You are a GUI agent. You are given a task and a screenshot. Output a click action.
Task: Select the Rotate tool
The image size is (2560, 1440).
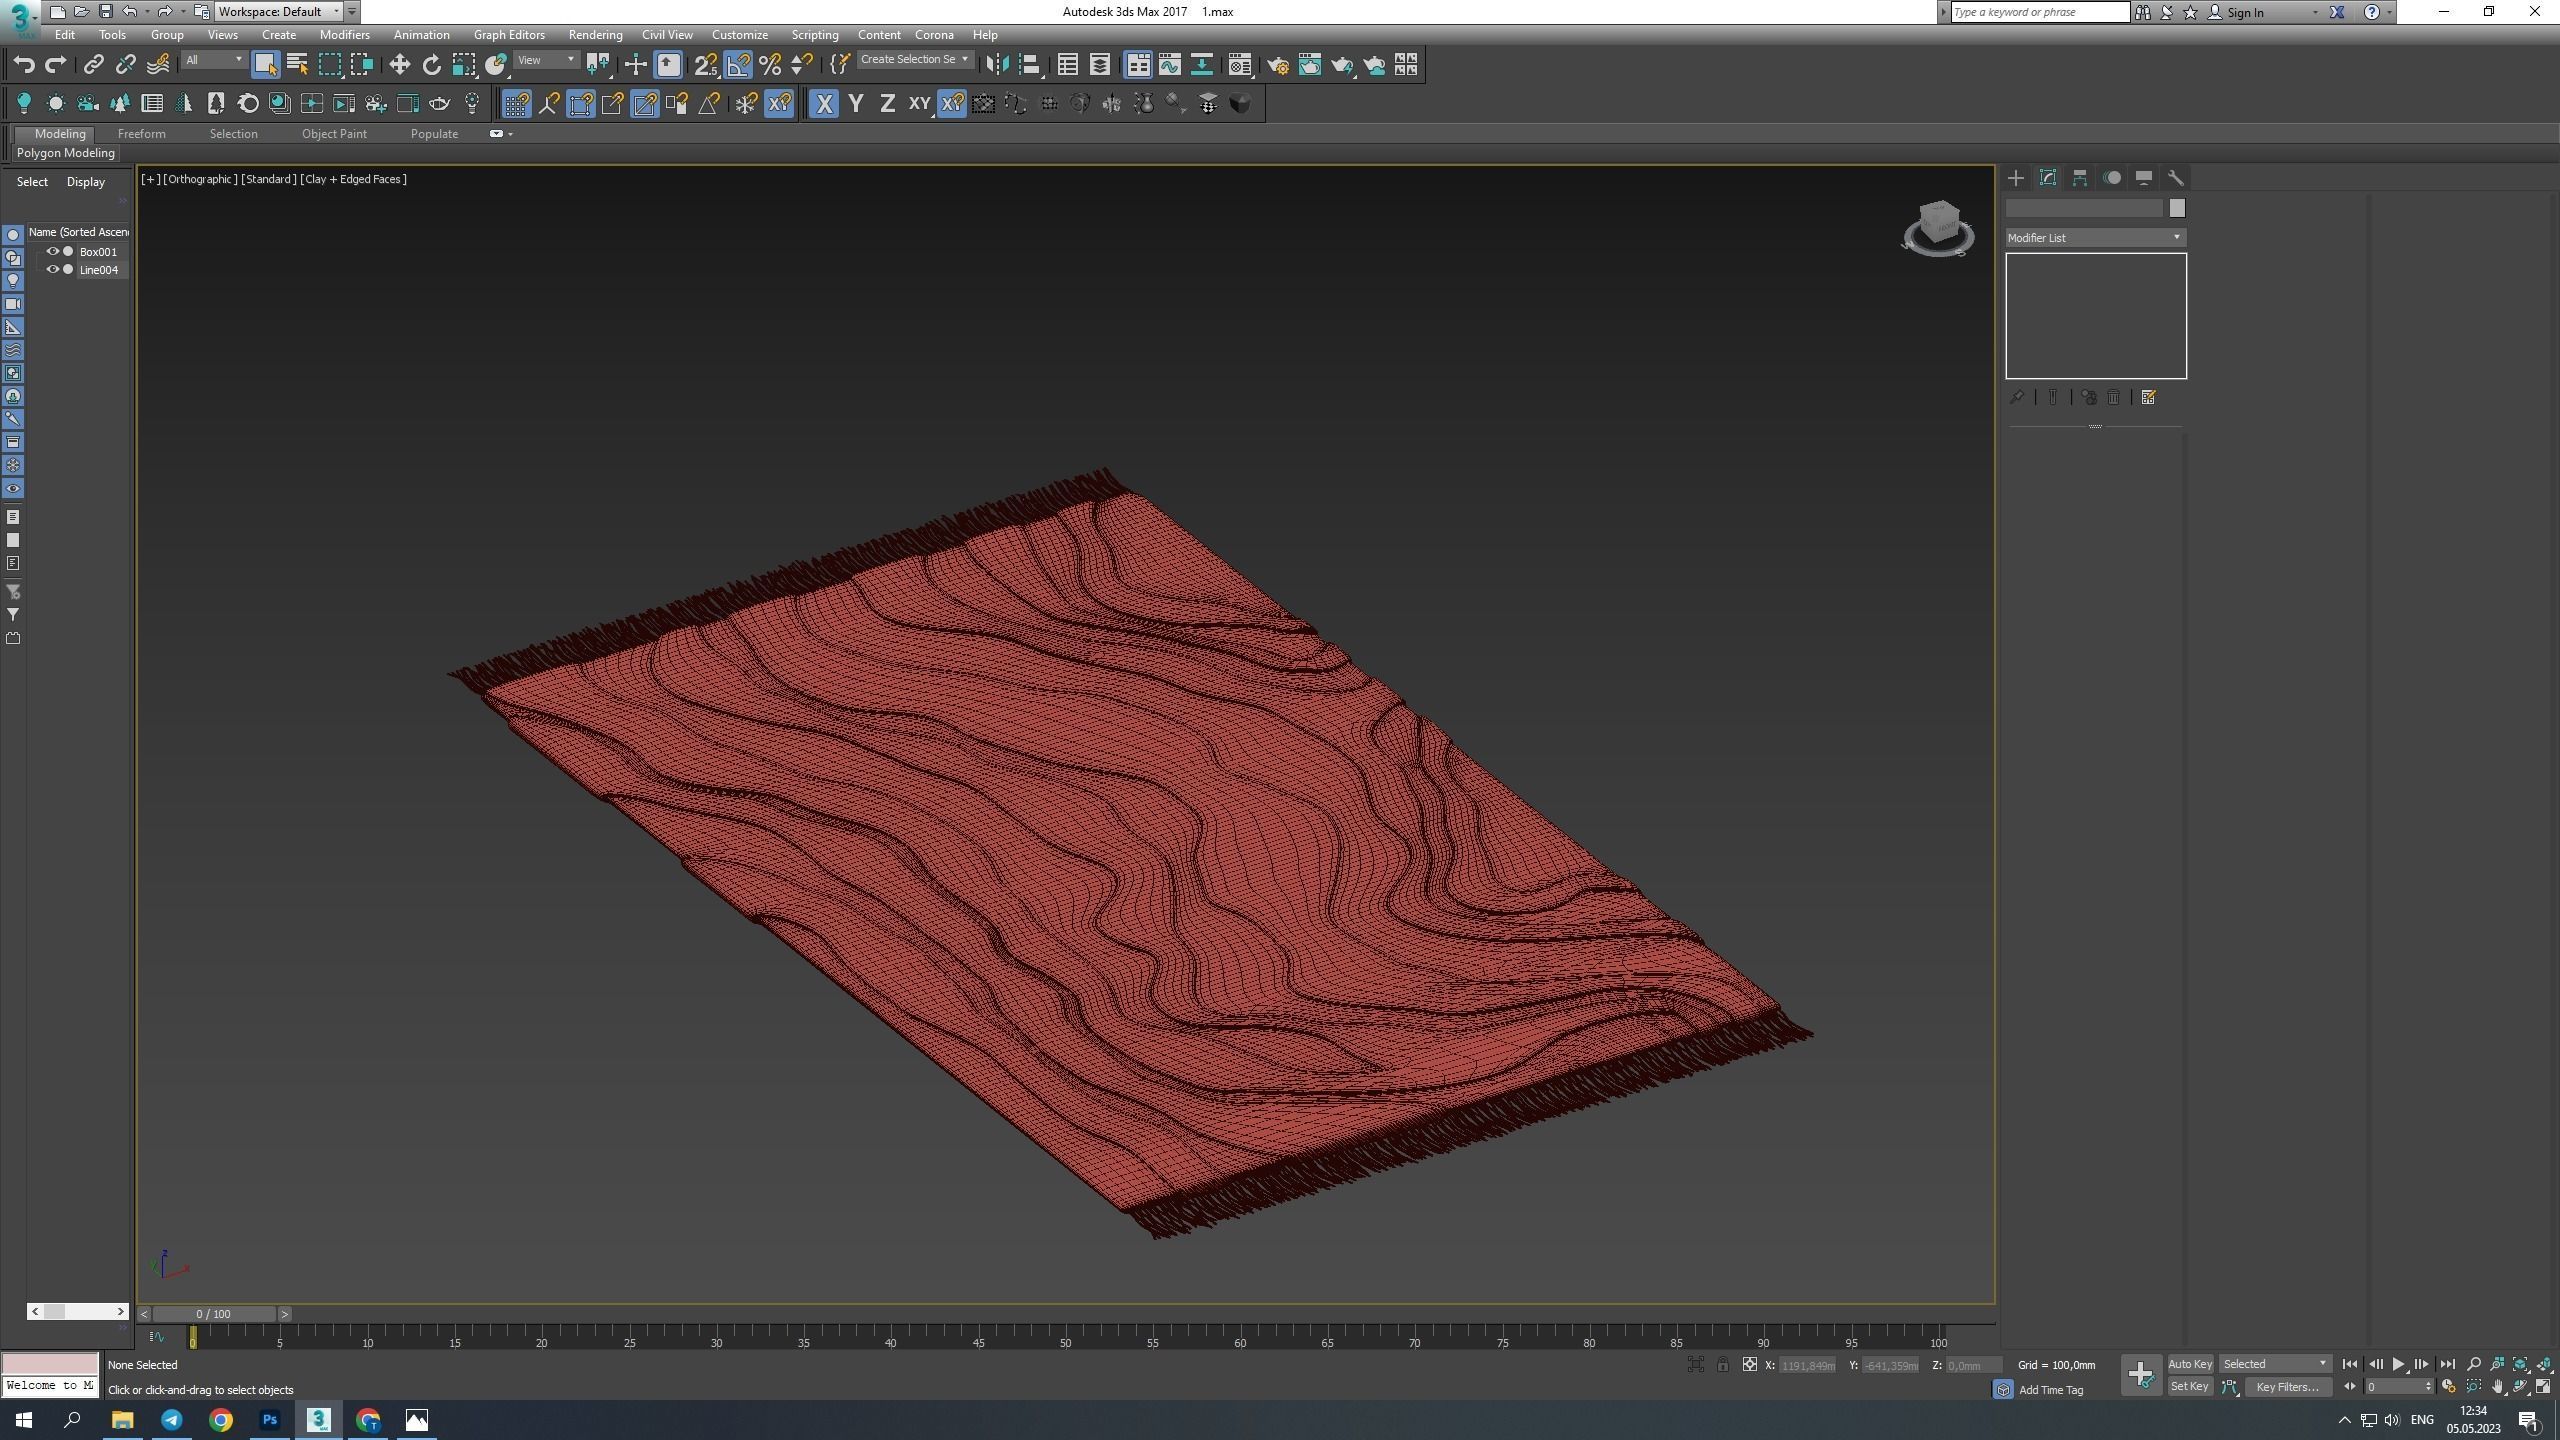point(431,65)
